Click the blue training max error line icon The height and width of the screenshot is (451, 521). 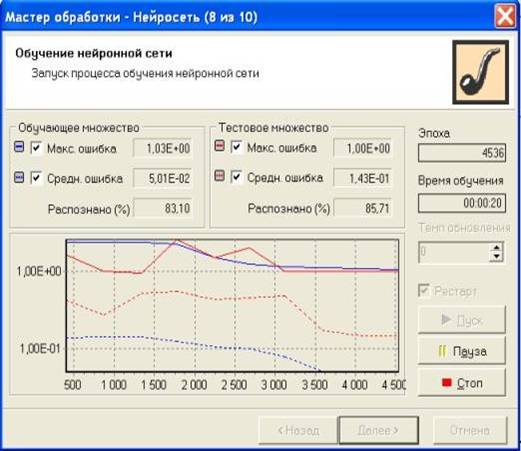pos(19,147)
